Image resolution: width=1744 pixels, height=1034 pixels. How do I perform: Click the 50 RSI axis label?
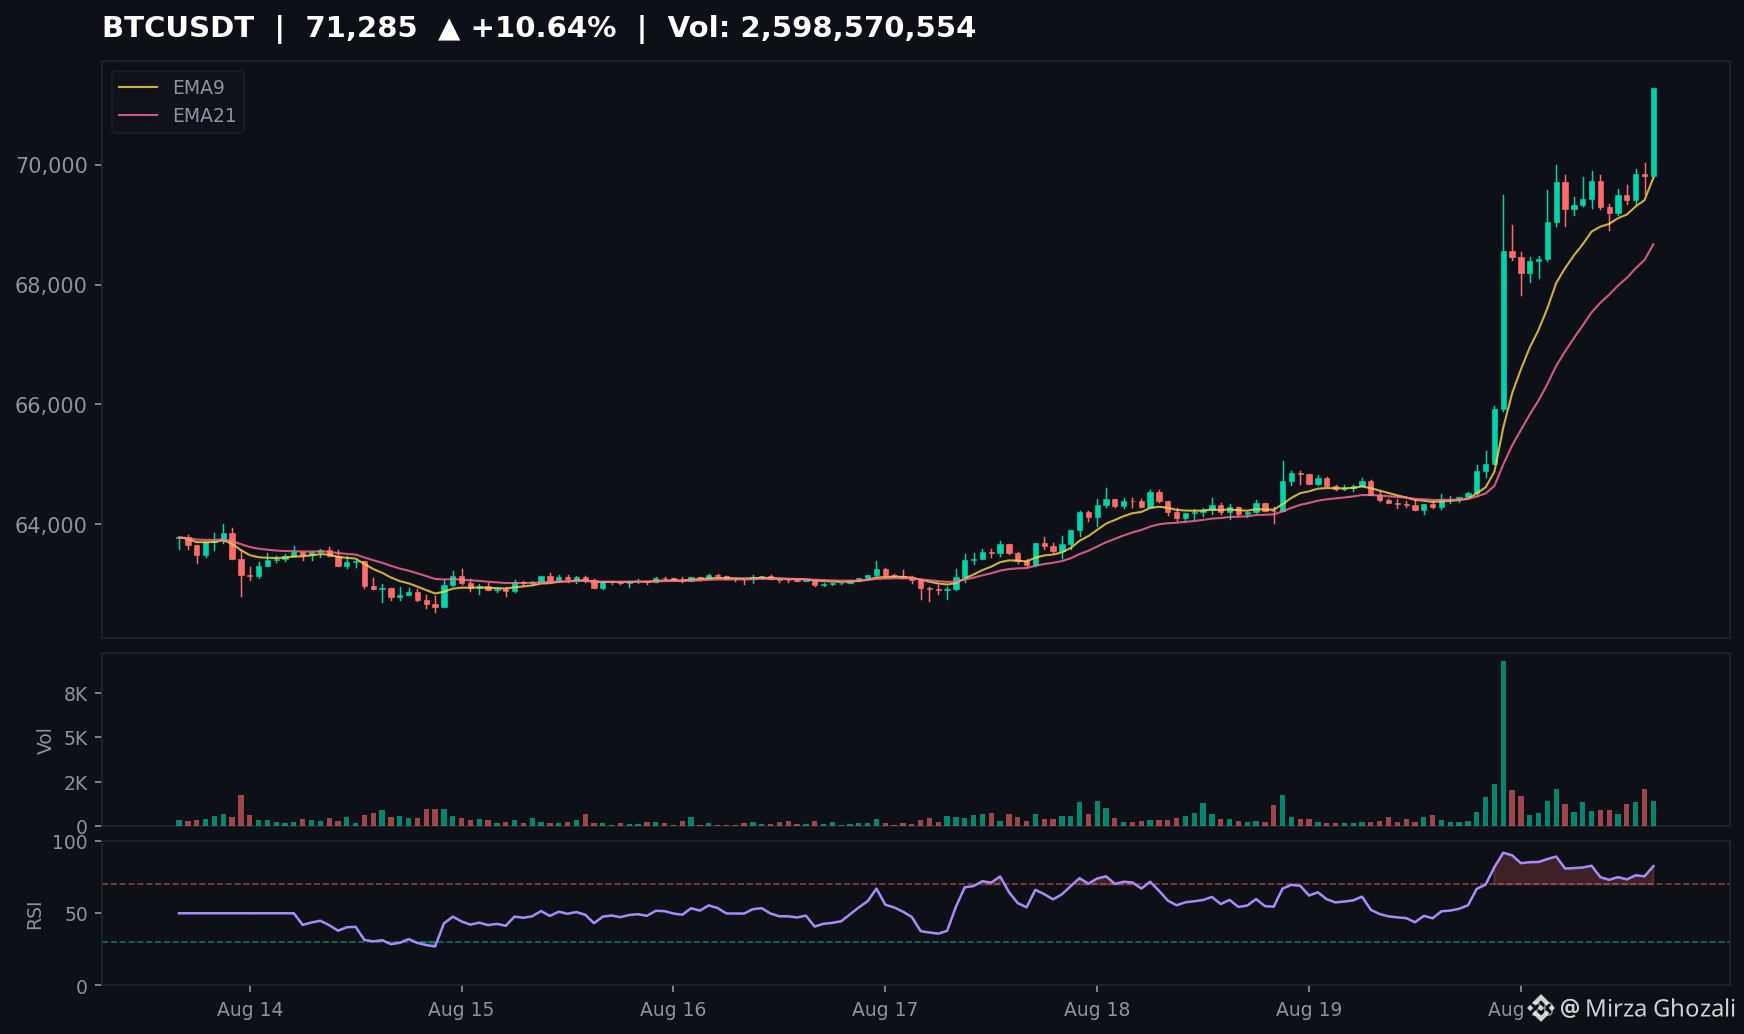tap(76, 914)
